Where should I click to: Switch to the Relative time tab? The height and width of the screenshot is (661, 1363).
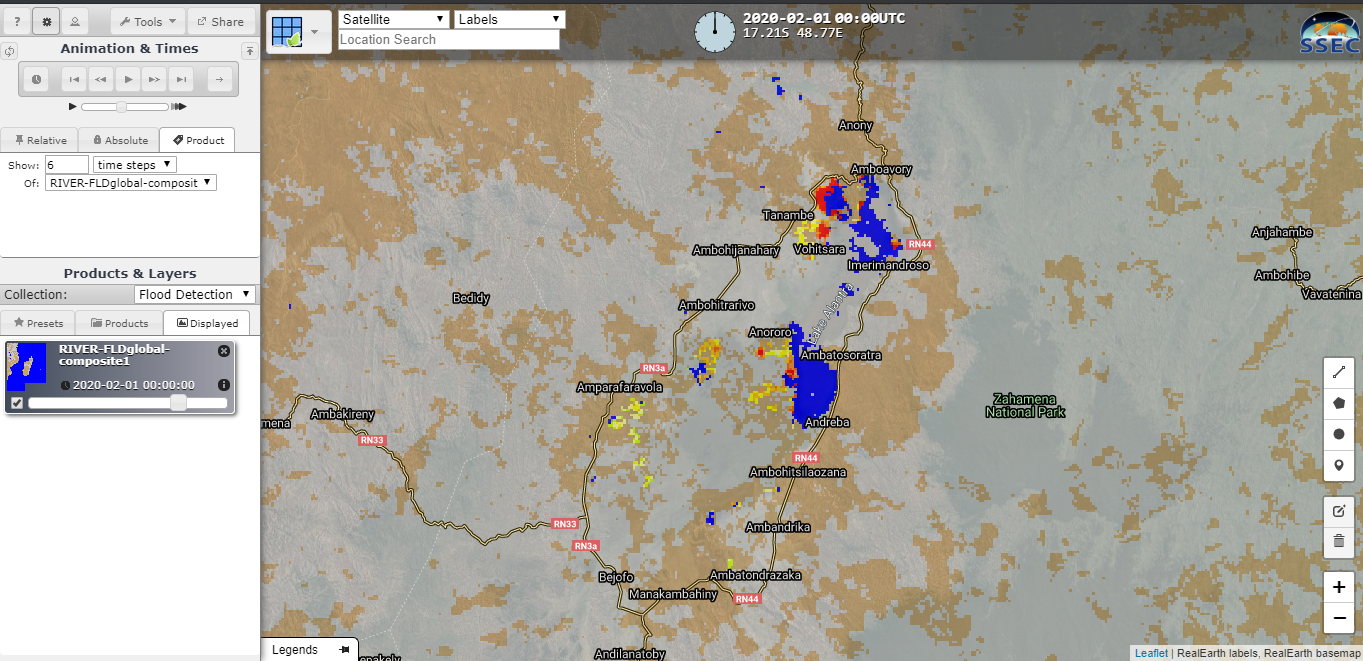(x=40, y=140)
